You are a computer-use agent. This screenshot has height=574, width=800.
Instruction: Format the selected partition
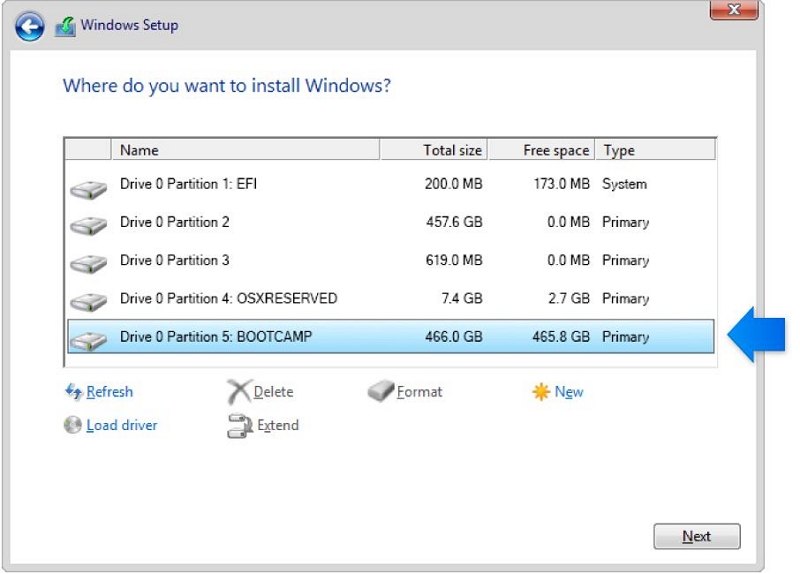click(x=419, y=392)
